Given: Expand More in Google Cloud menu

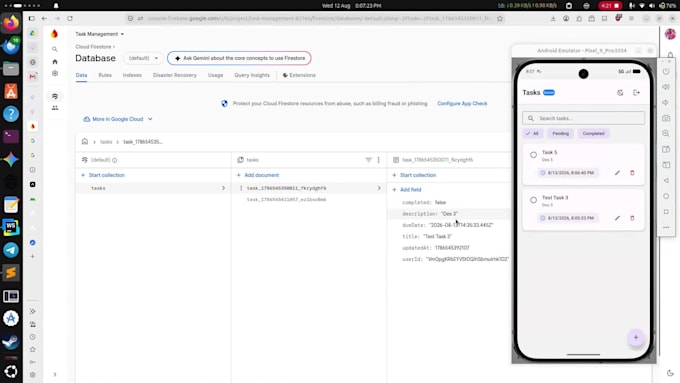Looking at the screenshot, I should [x=118, y=119].
